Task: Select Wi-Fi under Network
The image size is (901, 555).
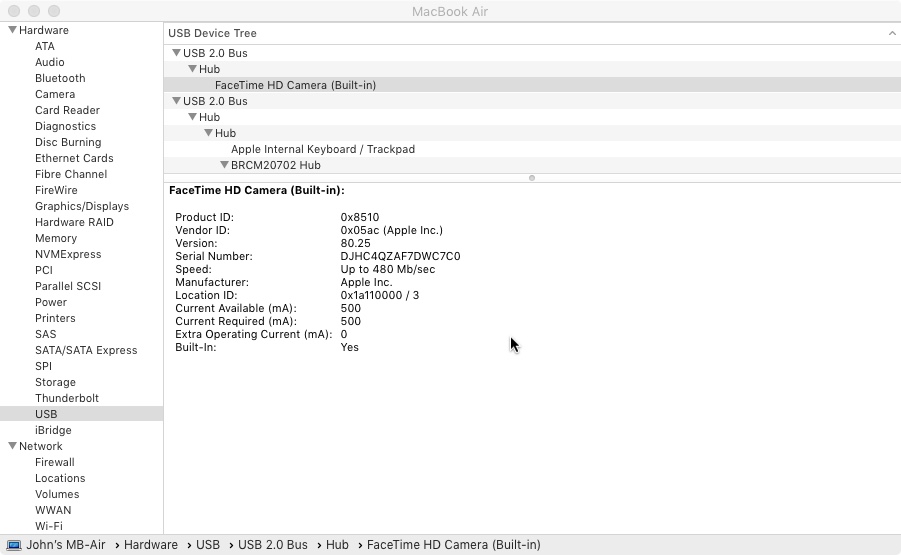Action: pos(49,526)
